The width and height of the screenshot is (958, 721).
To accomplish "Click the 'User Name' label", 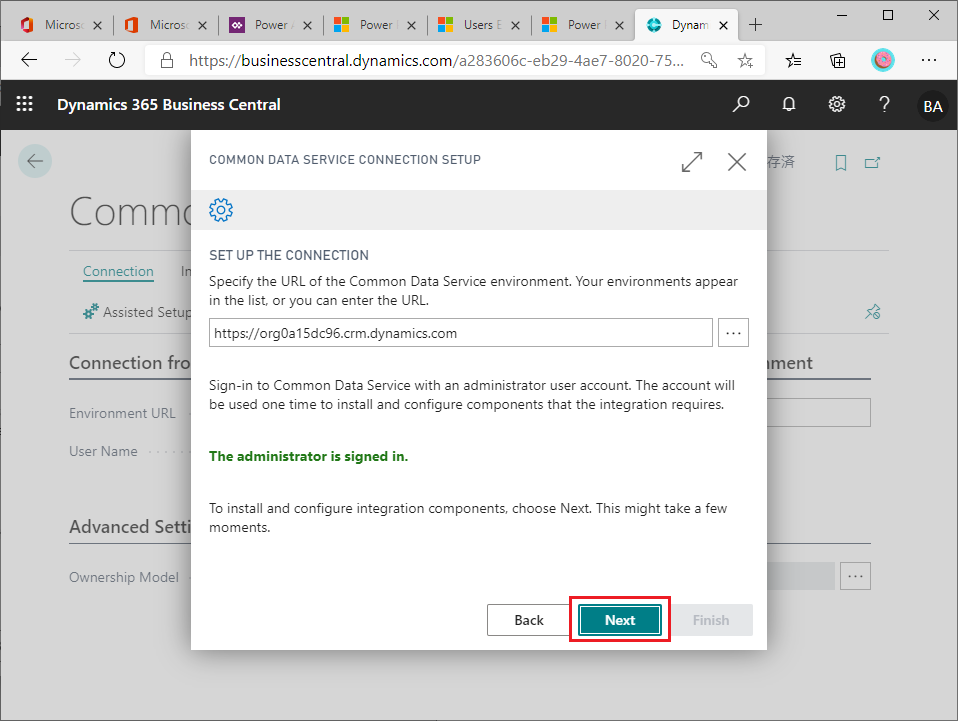I will click(x=103, y=451).
